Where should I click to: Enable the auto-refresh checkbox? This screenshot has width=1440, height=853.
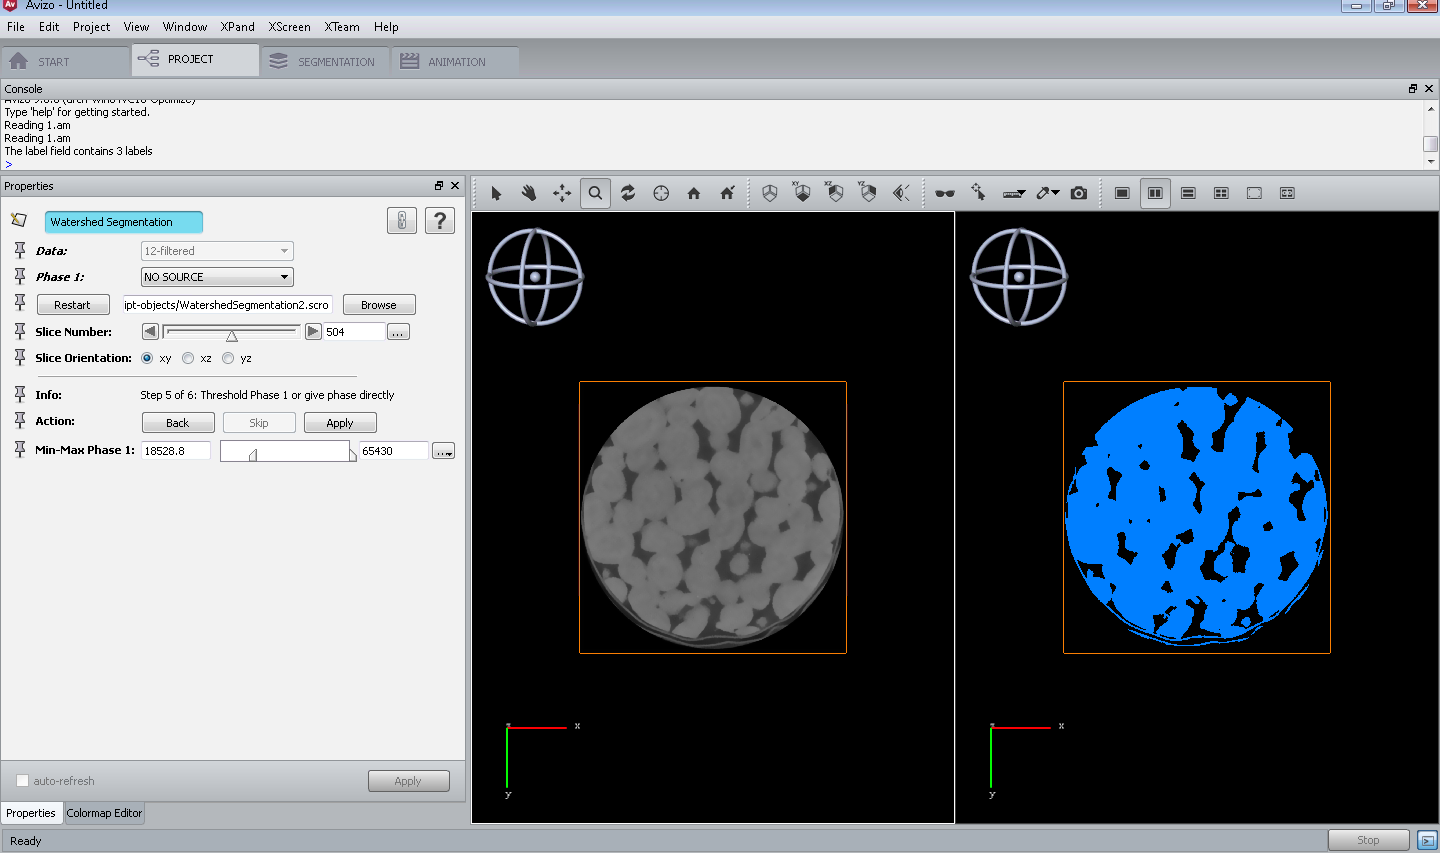22,781
